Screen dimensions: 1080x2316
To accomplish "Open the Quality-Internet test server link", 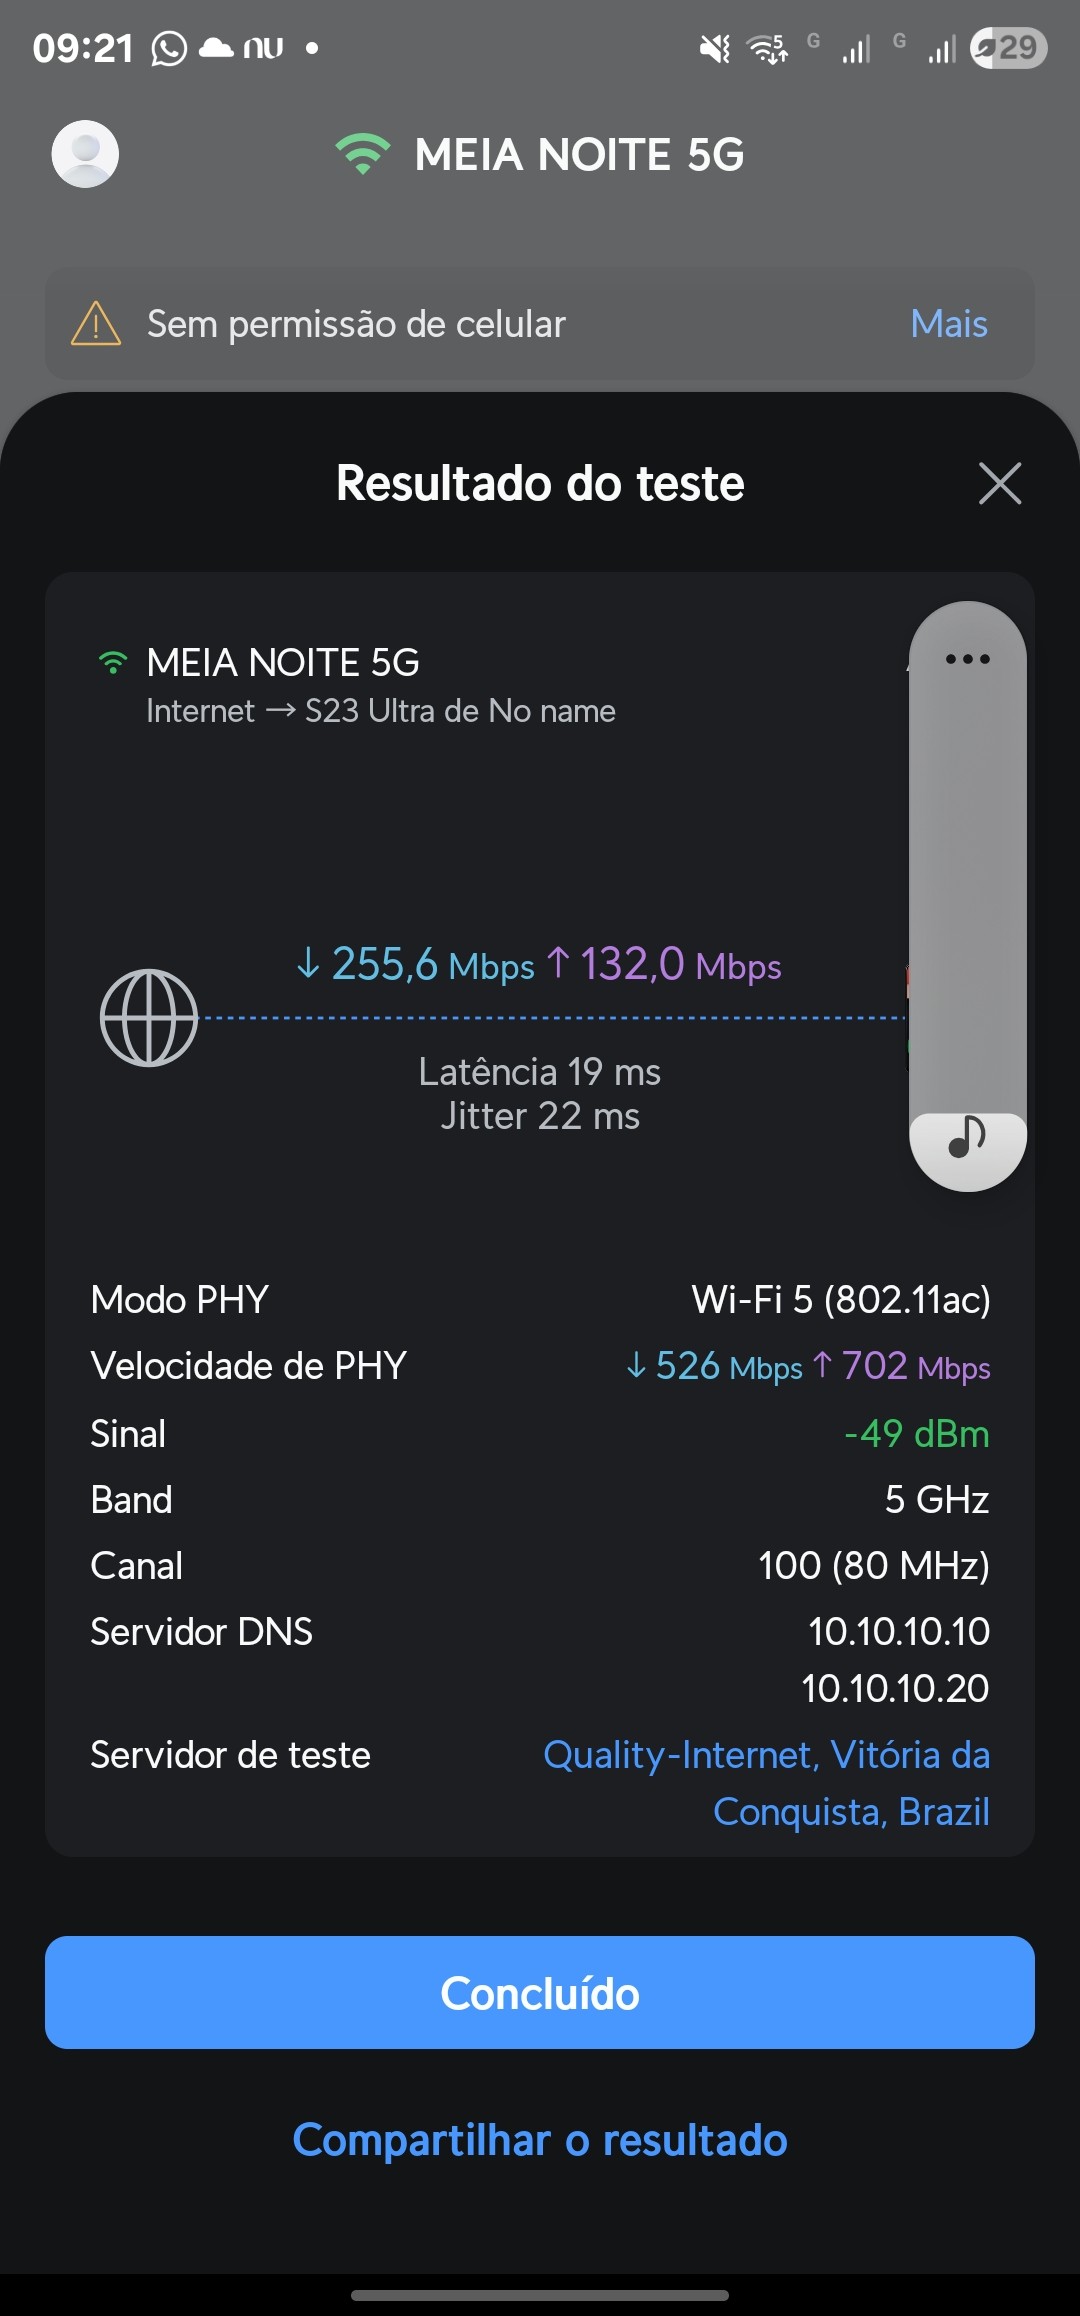I will pos(766,1783).
